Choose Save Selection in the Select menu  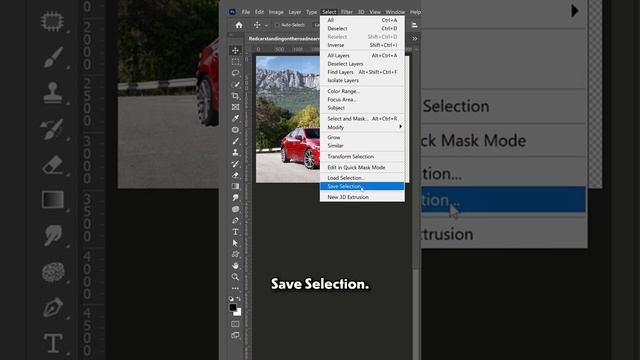click(x=362, y=187)
